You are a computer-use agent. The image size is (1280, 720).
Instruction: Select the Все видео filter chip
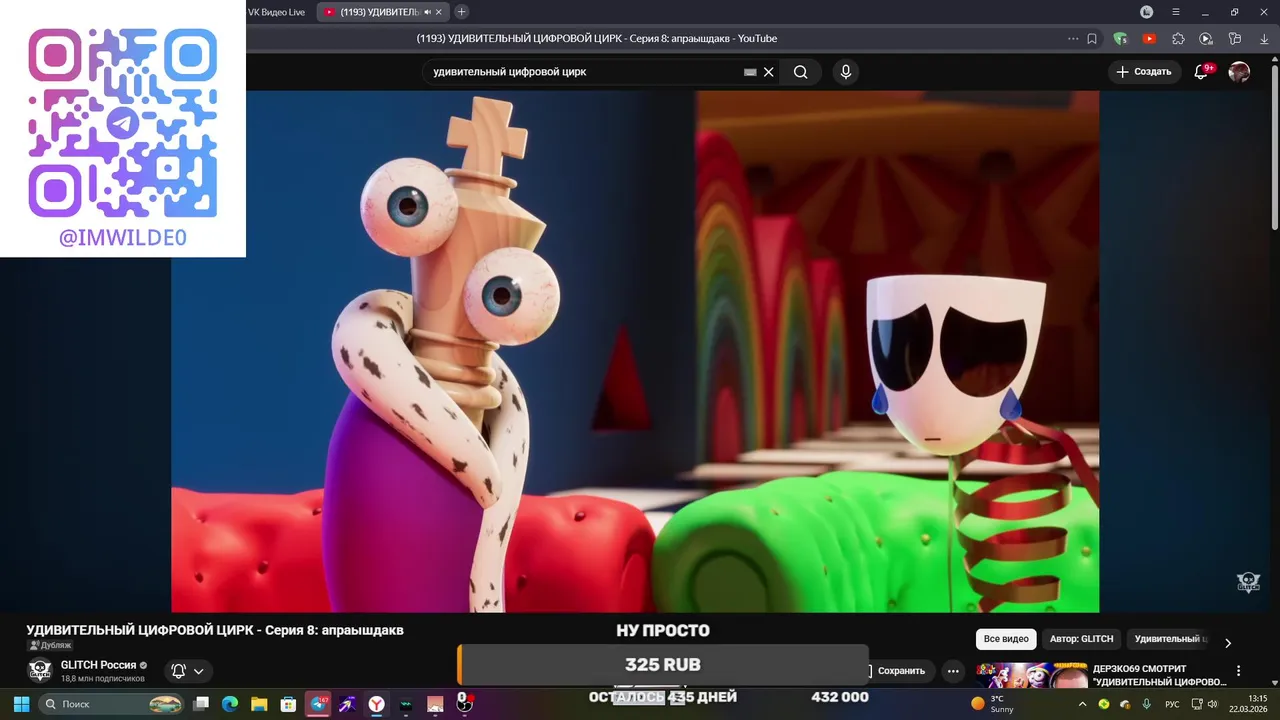(1006, 639)
